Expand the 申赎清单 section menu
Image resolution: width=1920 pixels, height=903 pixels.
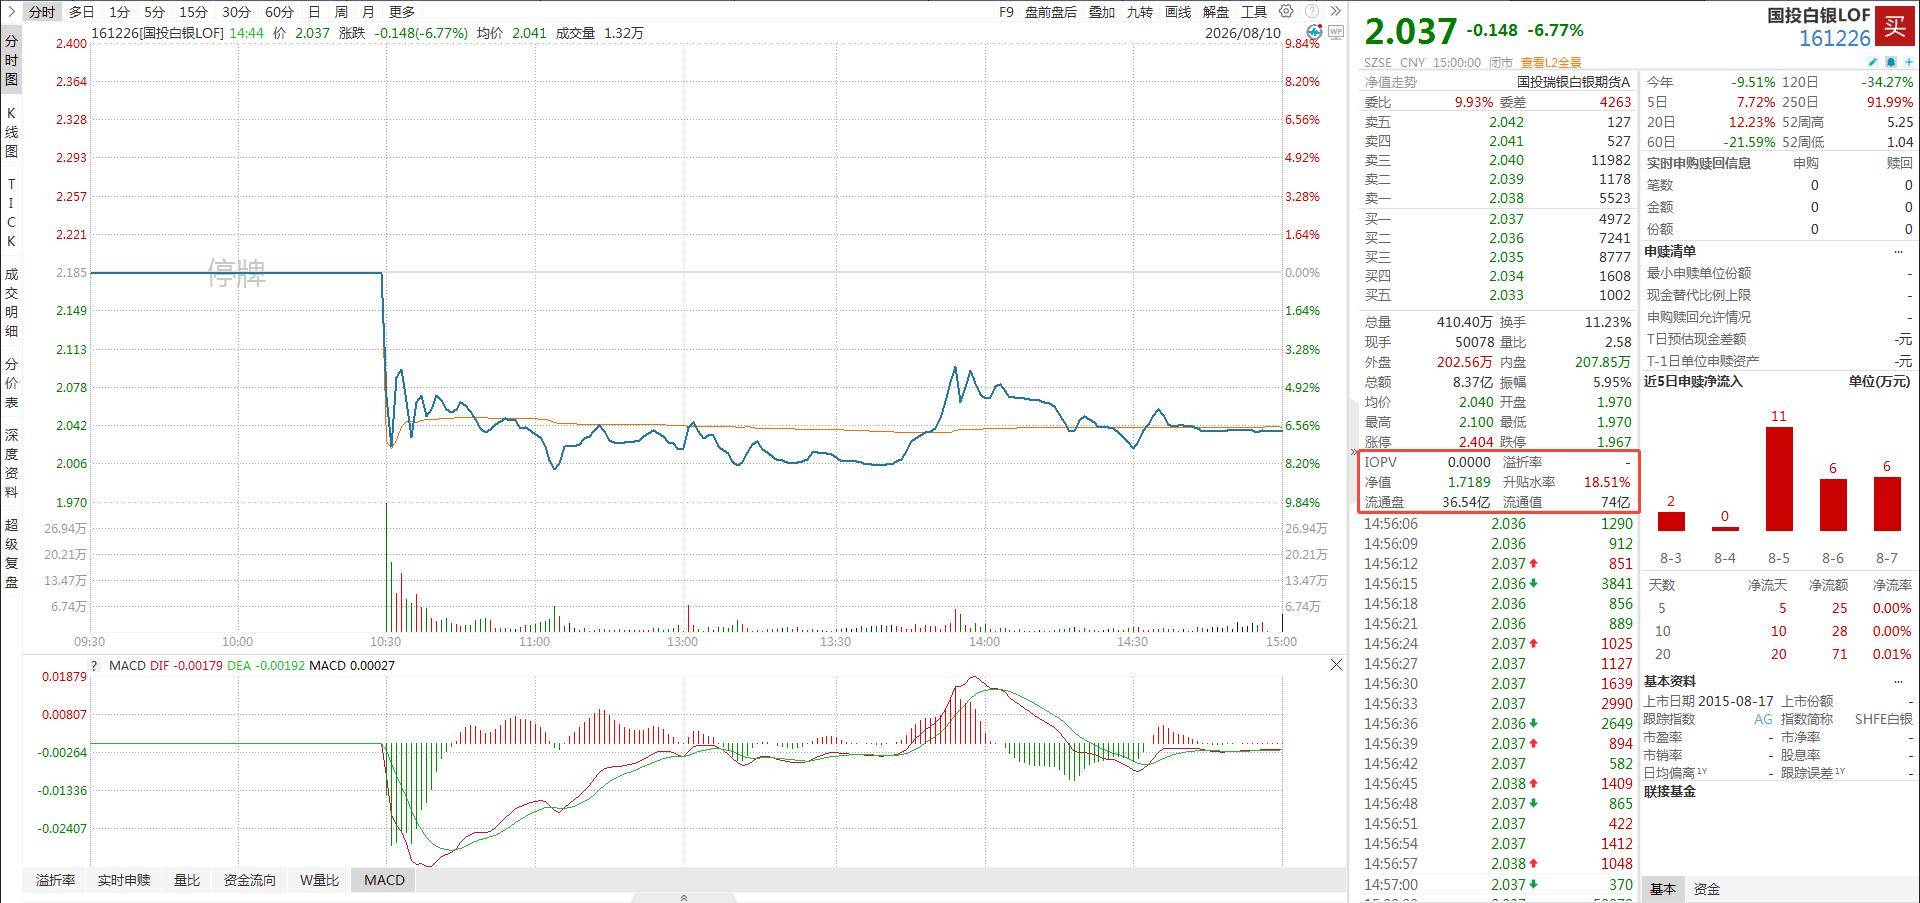point(1898,251)
